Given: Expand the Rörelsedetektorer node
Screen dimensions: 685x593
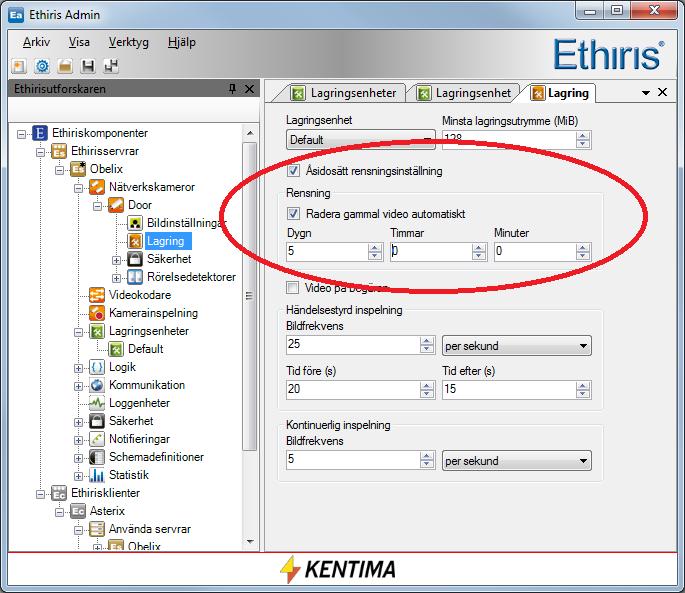Looking at the screenshot, I should tap(116, 277).
